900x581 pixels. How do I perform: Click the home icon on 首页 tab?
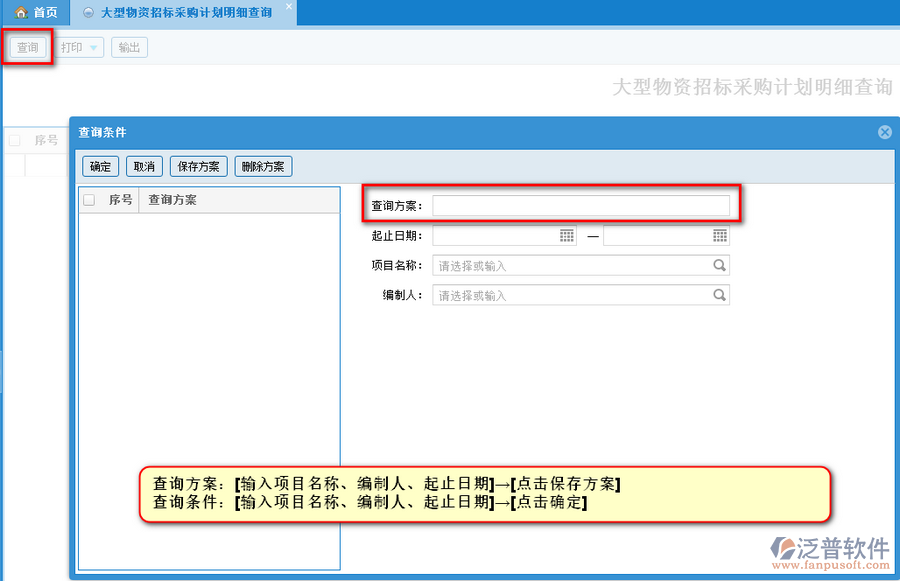tap(20, 13)
